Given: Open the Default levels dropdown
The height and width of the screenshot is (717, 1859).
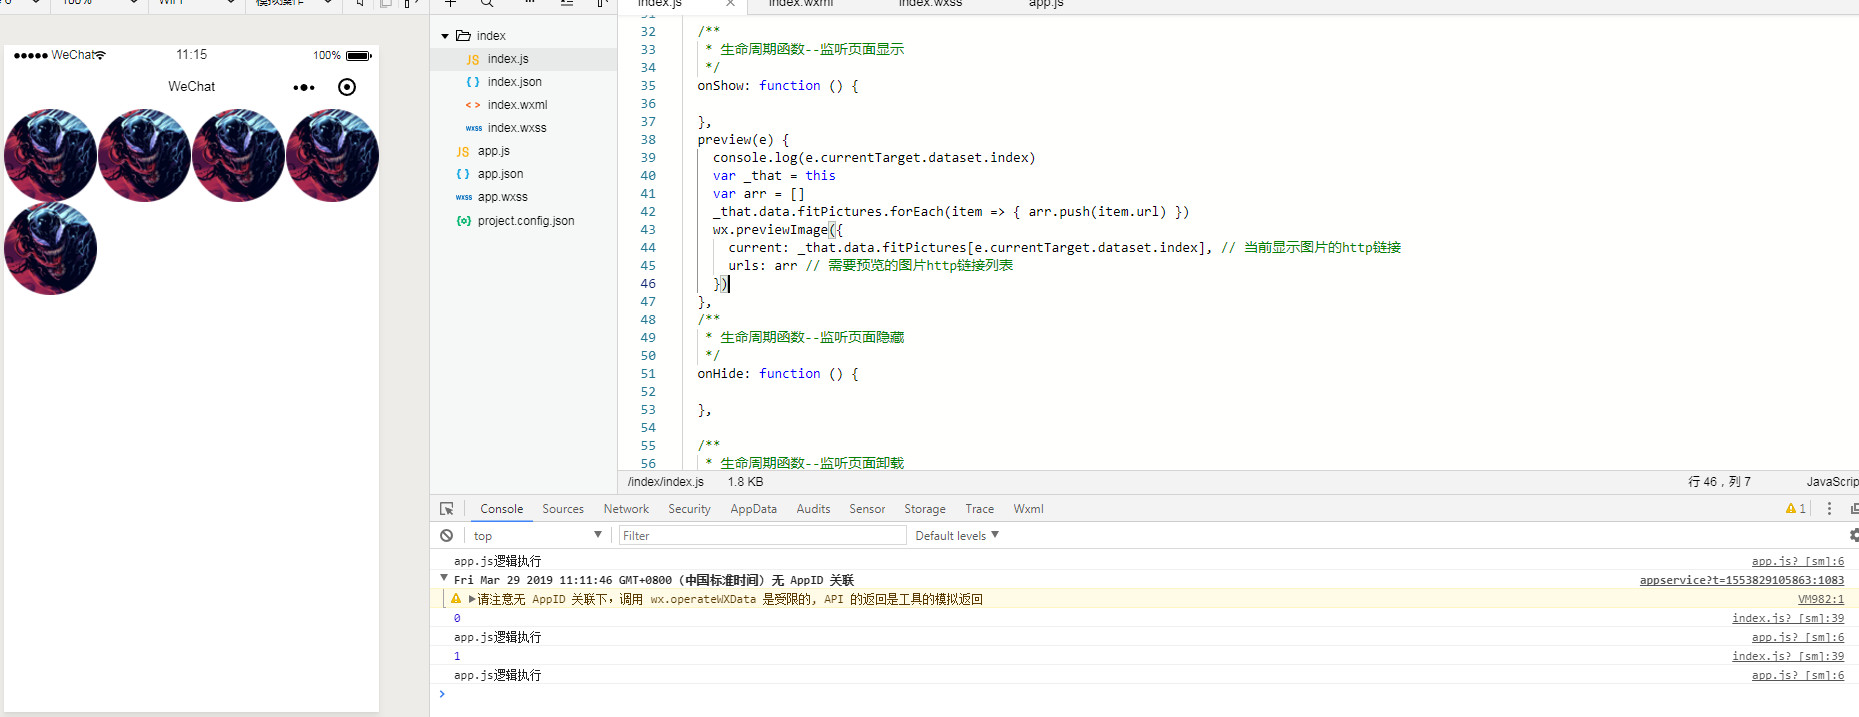Looking at the screenshot, I should tap(957, 536).
